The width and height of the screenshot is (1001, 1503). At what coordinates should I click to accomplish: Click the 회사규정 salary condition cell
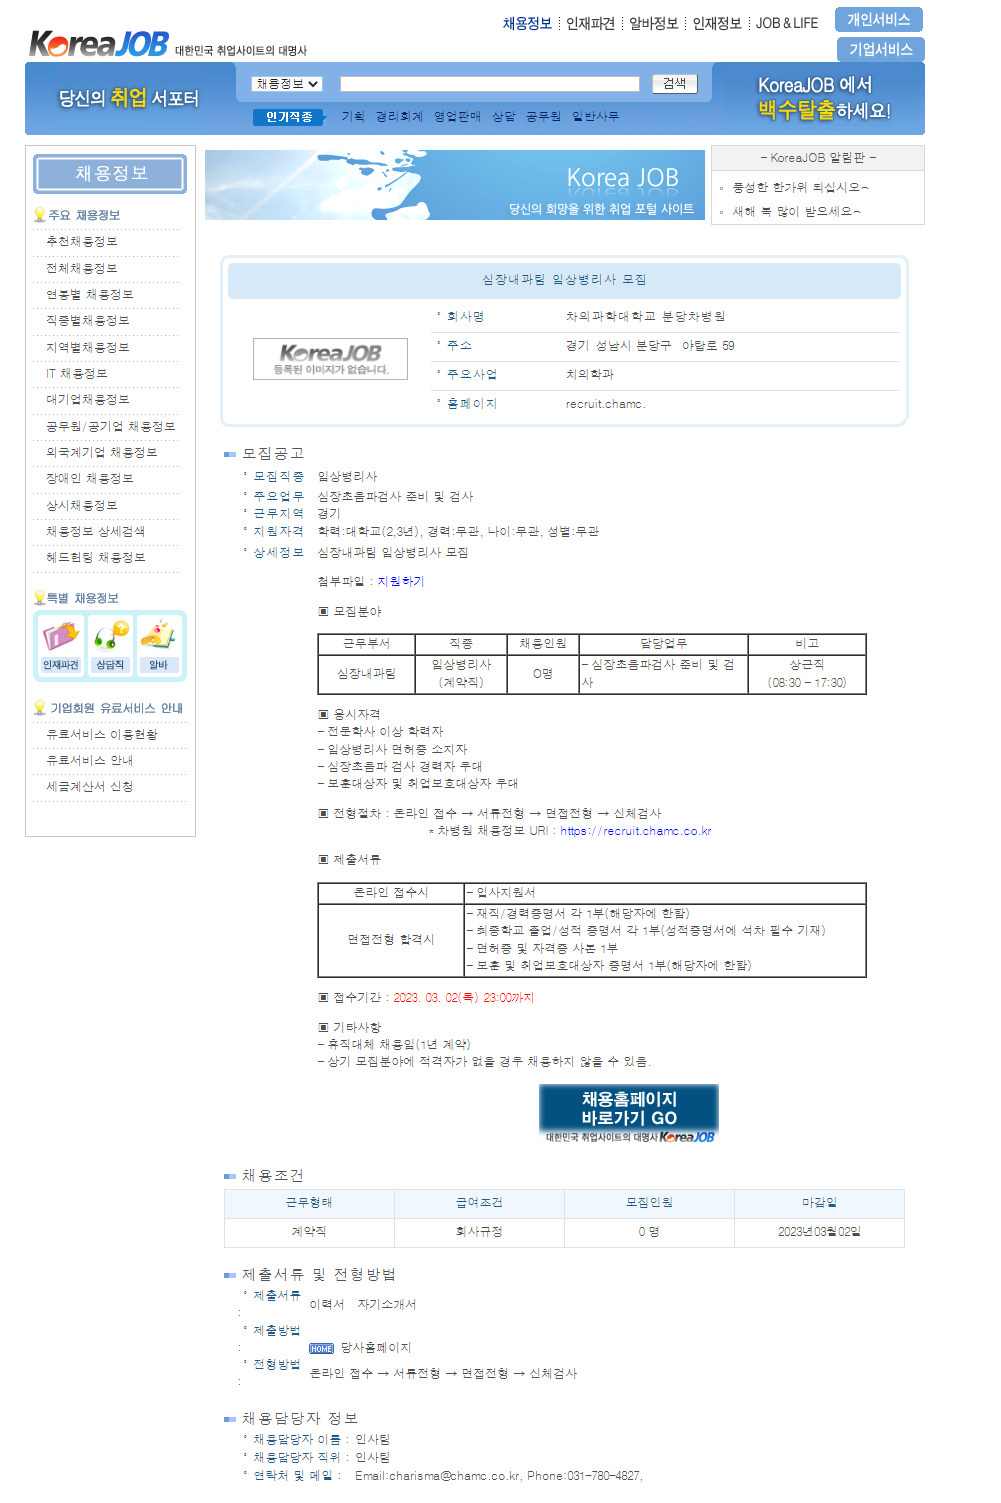coord(479,1232)
